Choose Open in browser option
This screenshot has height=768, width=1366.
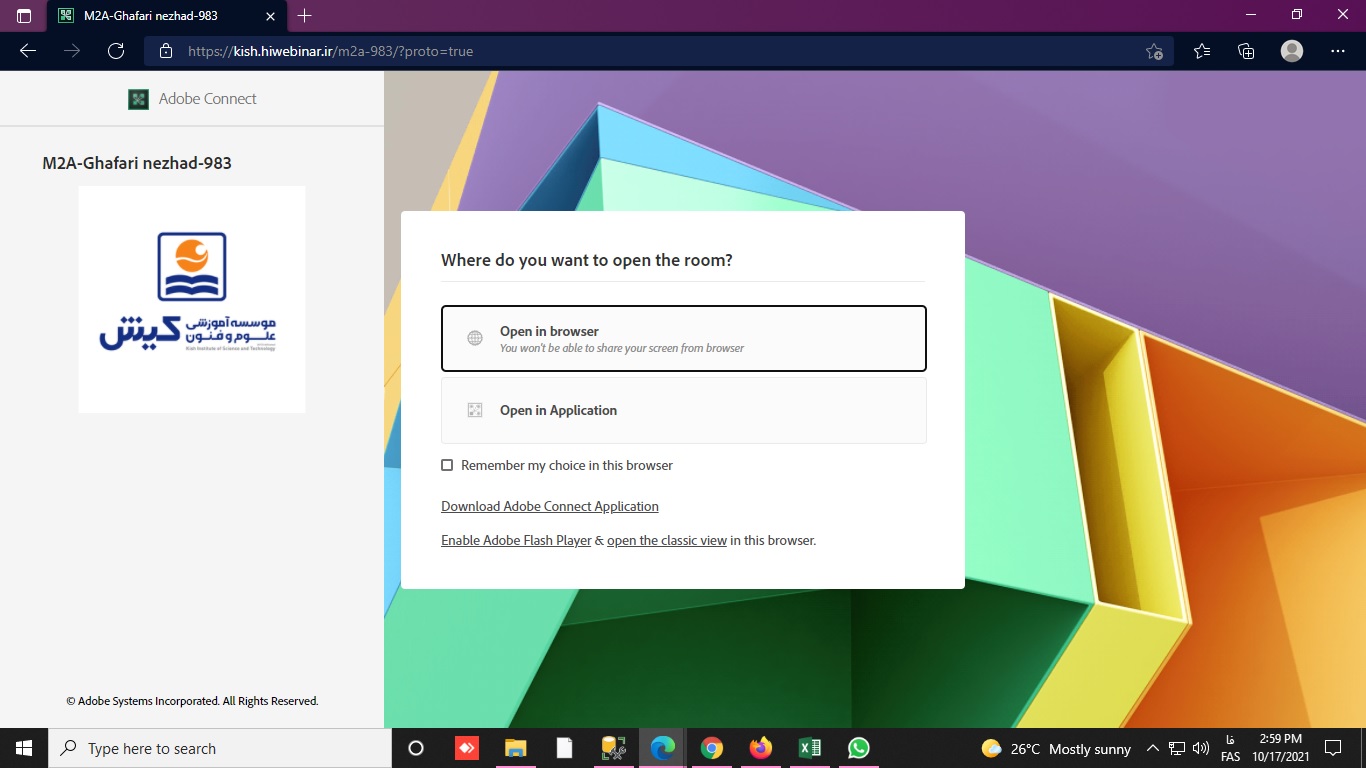point(683,339)
